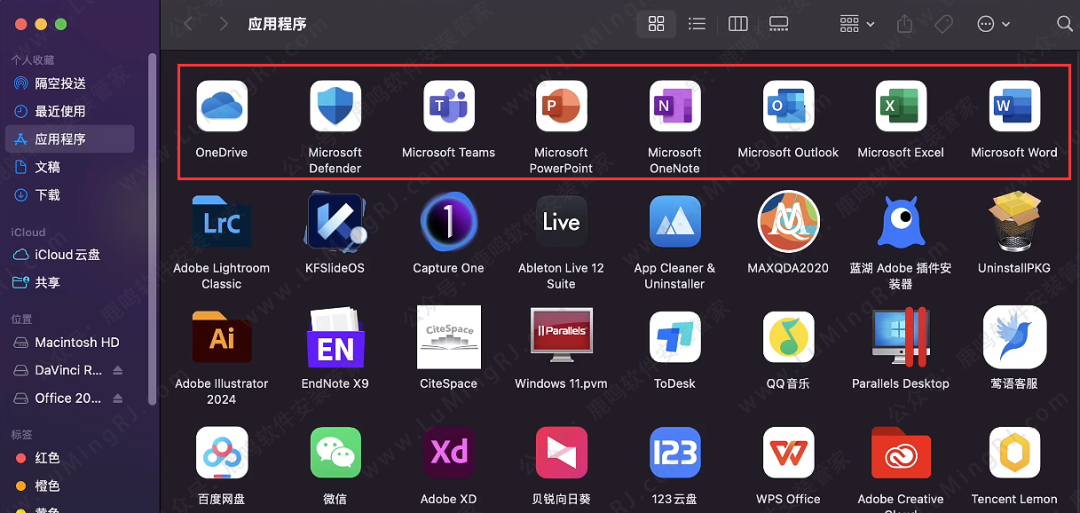Click the Capture One icon
Screen dimensions: 1080x513
pyautogui.click(x=448, y=222)
